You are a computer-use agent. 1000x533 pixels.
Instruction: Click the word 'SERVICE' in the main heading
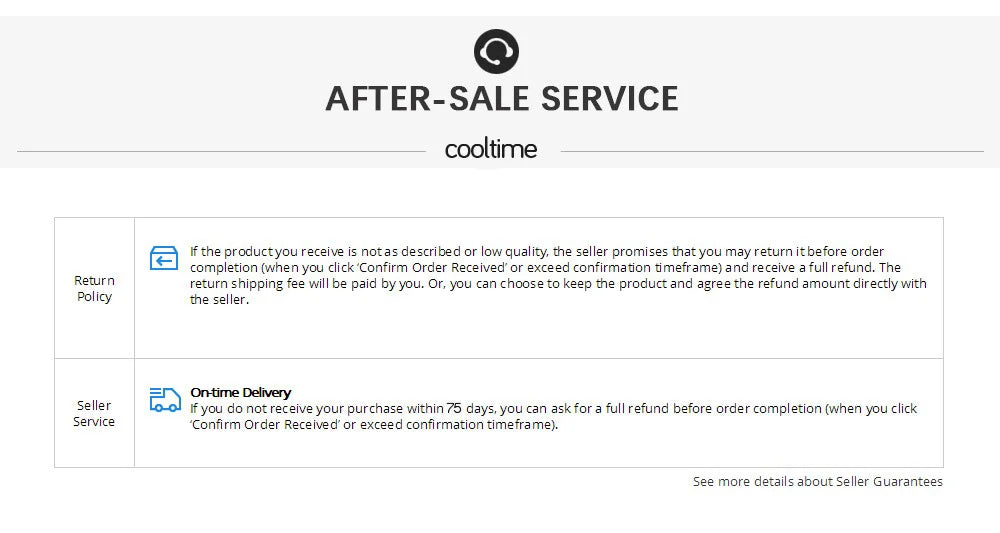[x=609, y=99]
